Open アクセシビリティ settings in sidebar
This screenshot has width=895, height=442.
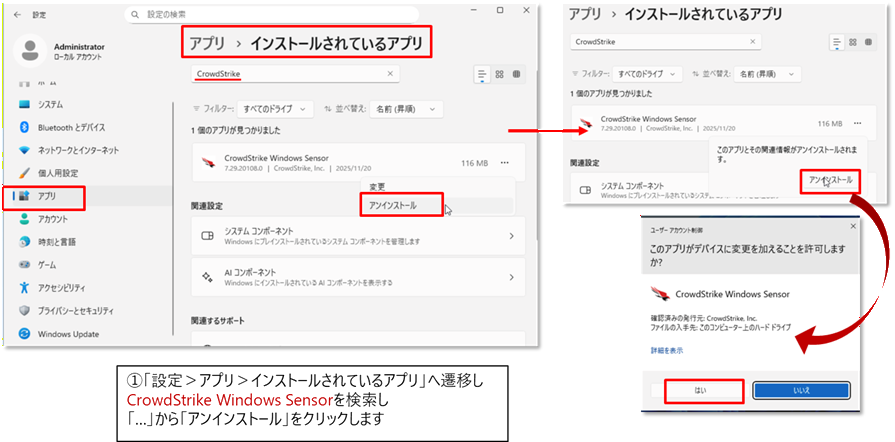(67, 288)
